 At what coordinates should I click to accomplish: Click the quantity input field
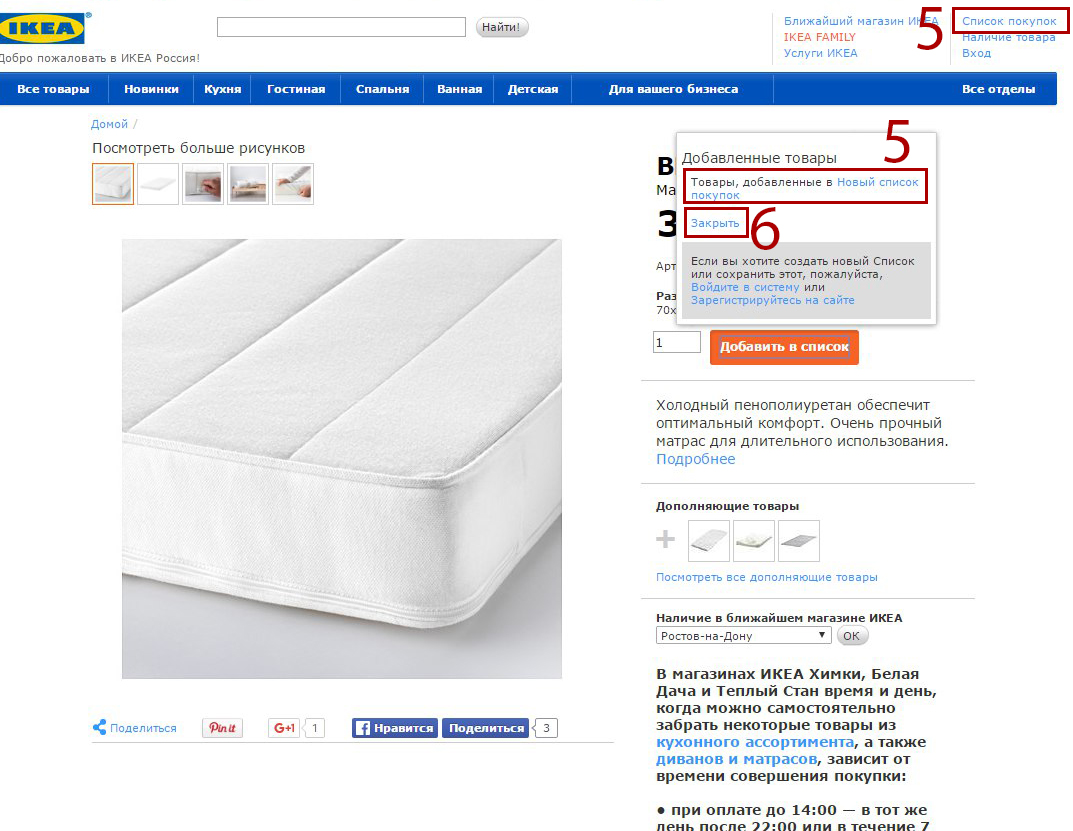(x=676, y=342)
